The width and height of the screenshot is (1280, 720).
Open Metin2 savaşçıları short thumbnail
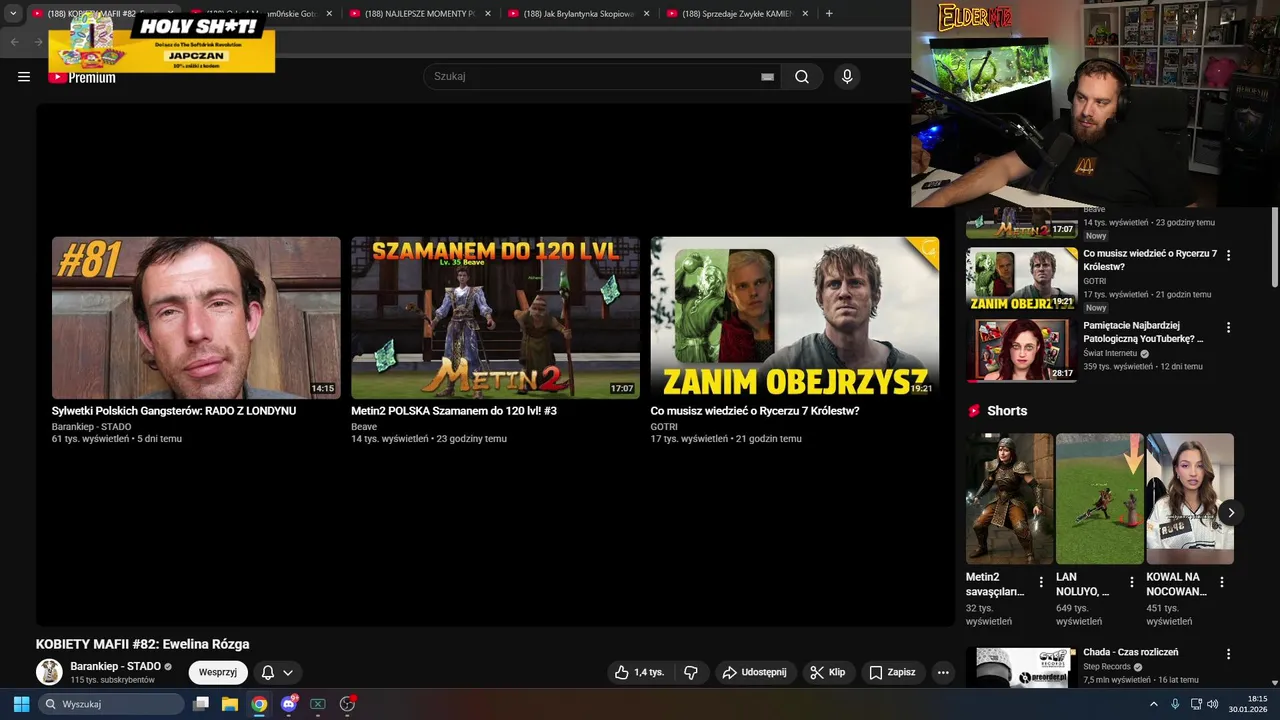click(1010, 499)
